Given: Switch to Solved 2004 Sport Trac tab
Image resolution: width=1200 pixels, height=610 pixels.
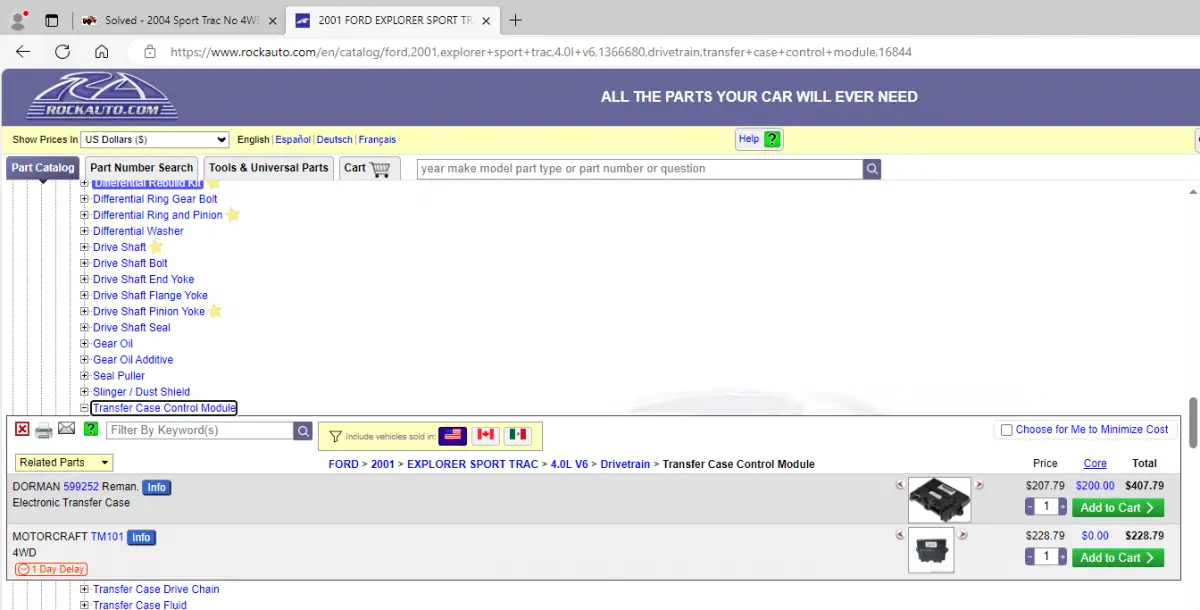Looking at the screenshot, I should pos(178,20).
